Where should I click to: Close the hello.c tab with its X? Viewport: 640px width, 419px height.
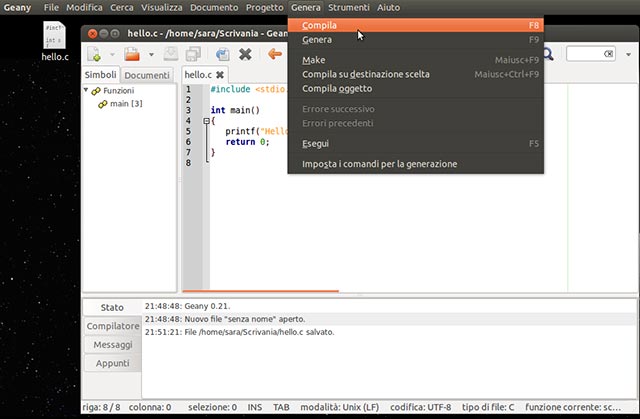[x=220, y=75]
